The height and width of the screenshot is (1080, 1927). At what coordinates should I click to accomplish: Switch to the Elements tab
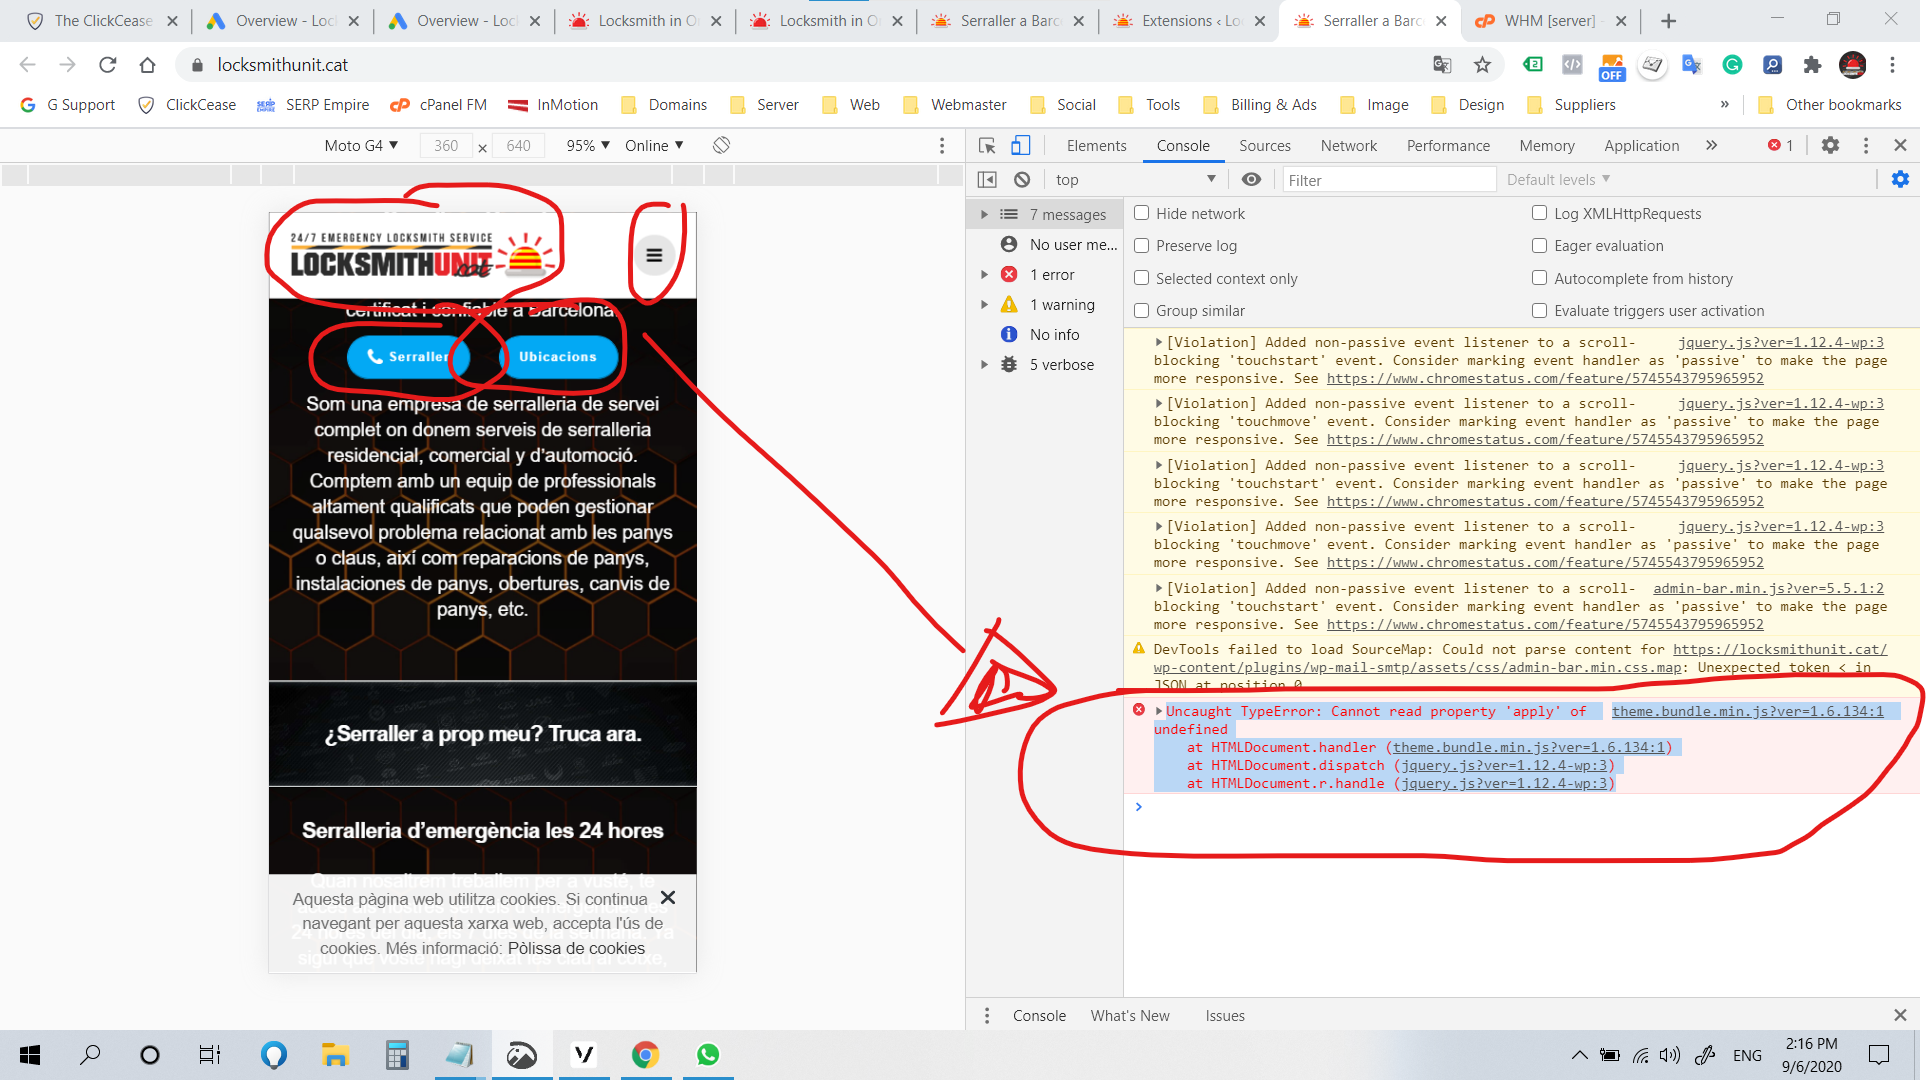pyautogui.click(x=1096, y=146)
